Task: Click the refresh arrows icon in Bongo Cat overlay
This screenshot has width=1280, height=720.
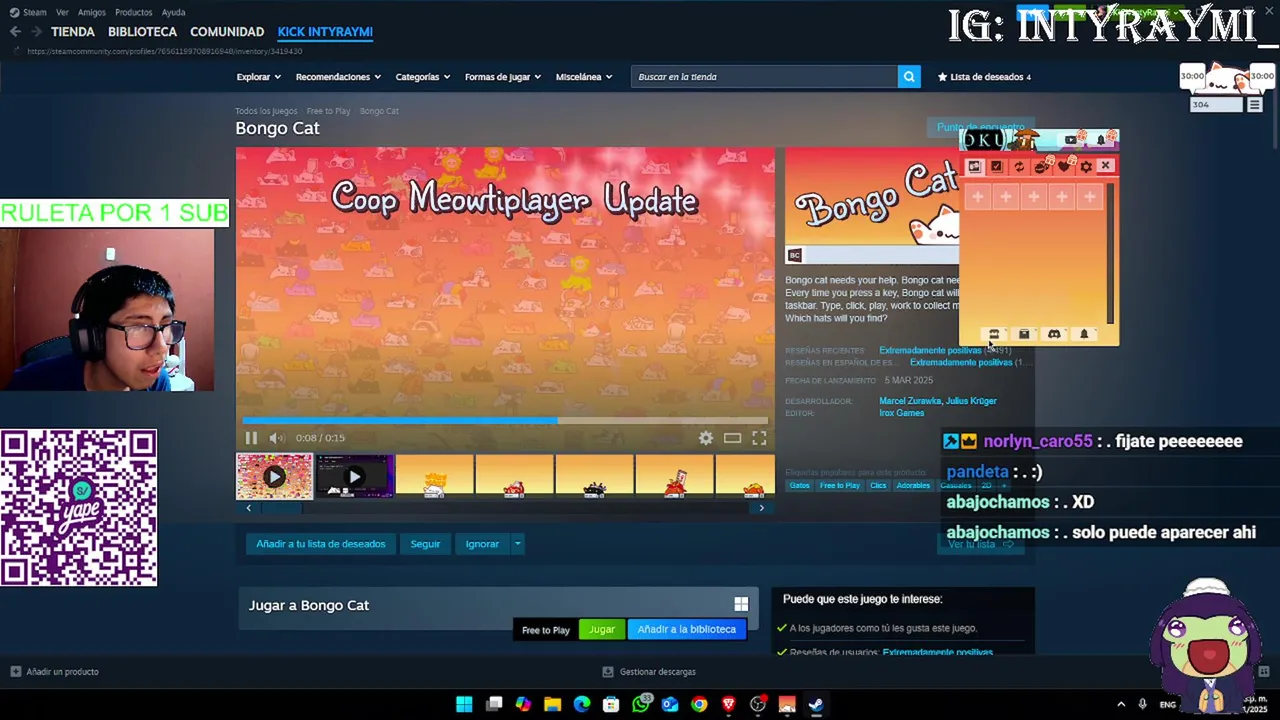Action: (1019, 167)
